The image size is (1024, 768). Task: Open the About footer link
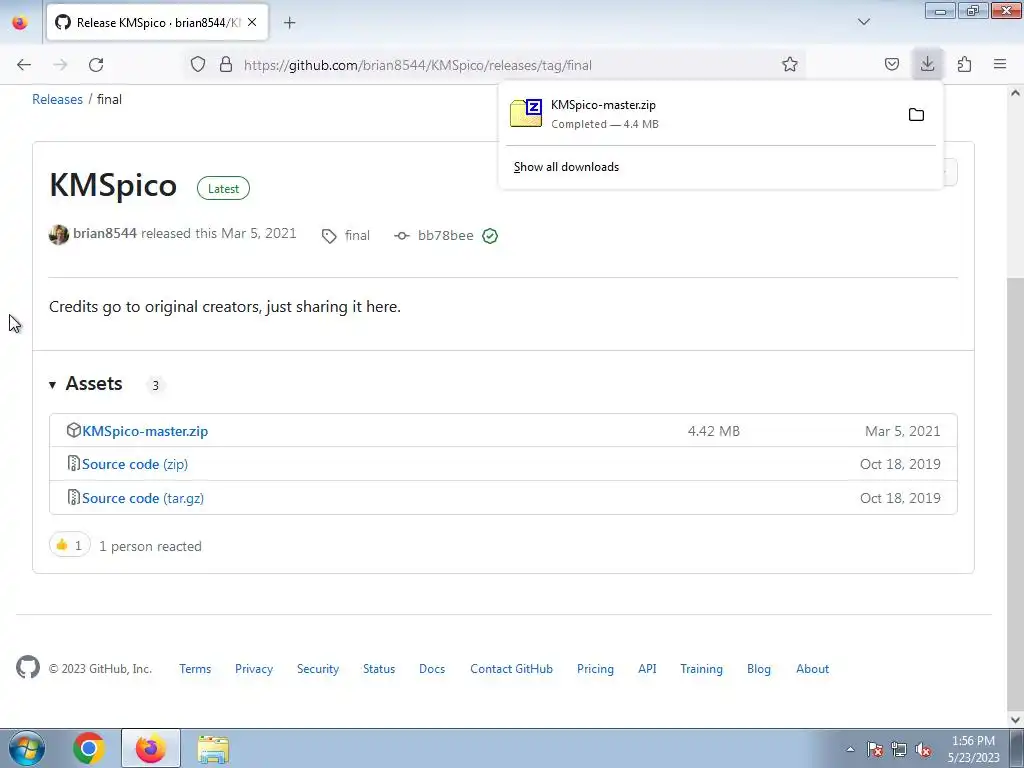pyautogui.click(x=812, y=669)
